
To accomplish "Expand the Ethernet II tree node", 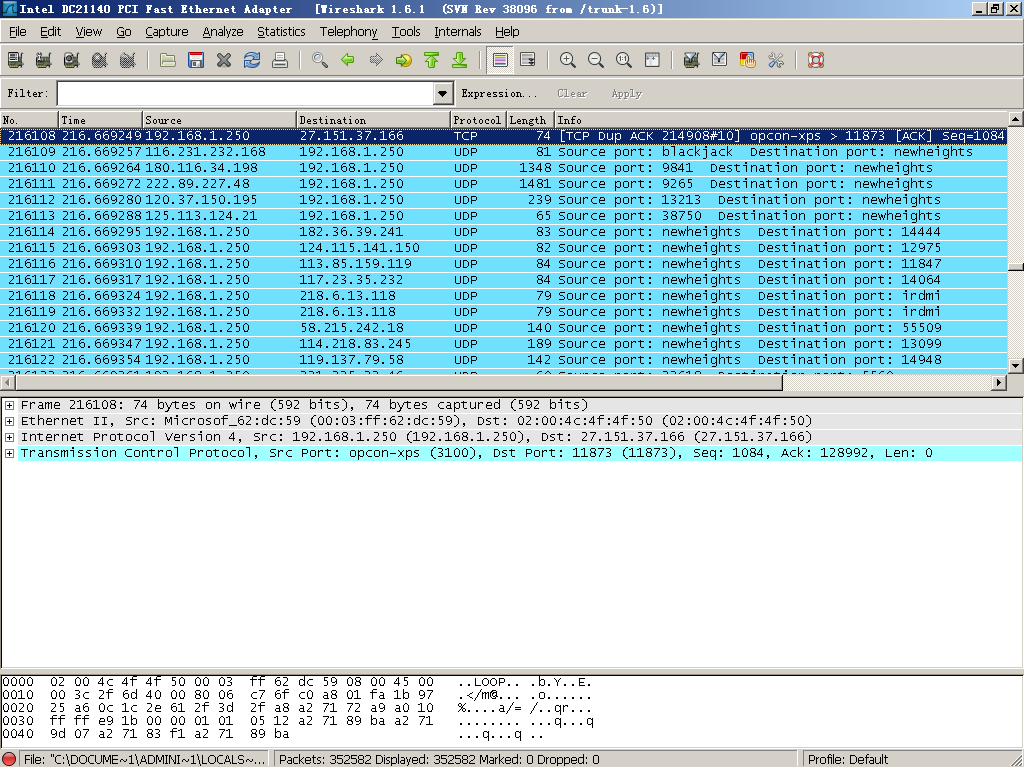I will pos(9,421).
